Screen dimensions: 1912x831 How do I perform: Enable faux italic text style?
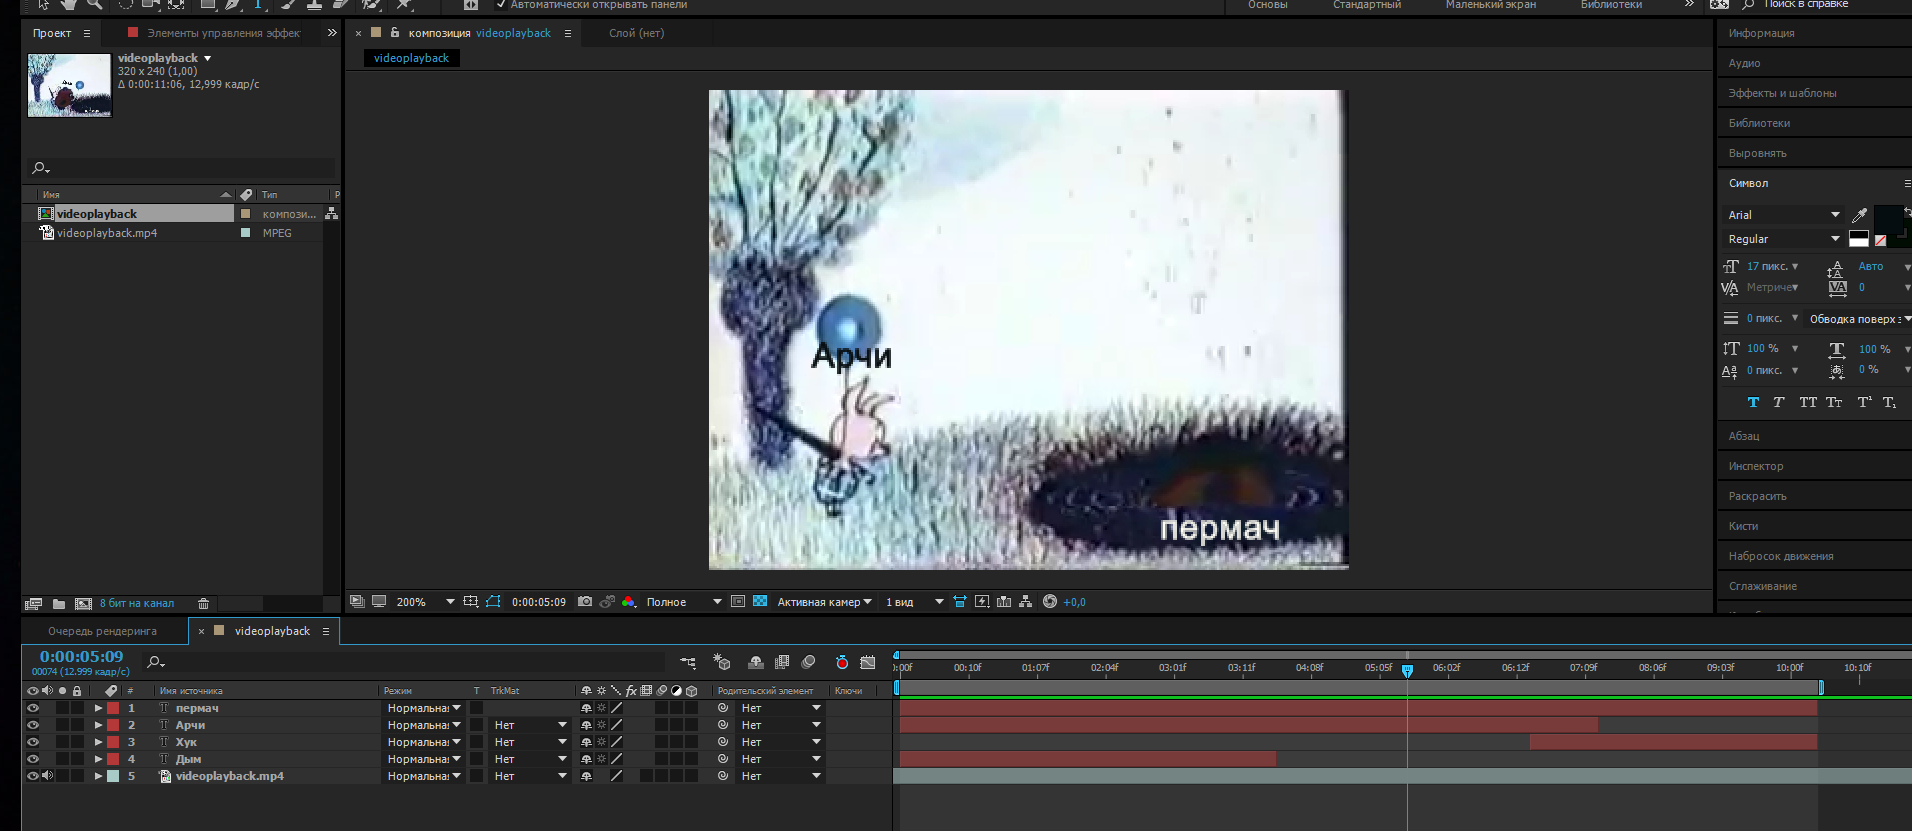1778,402
